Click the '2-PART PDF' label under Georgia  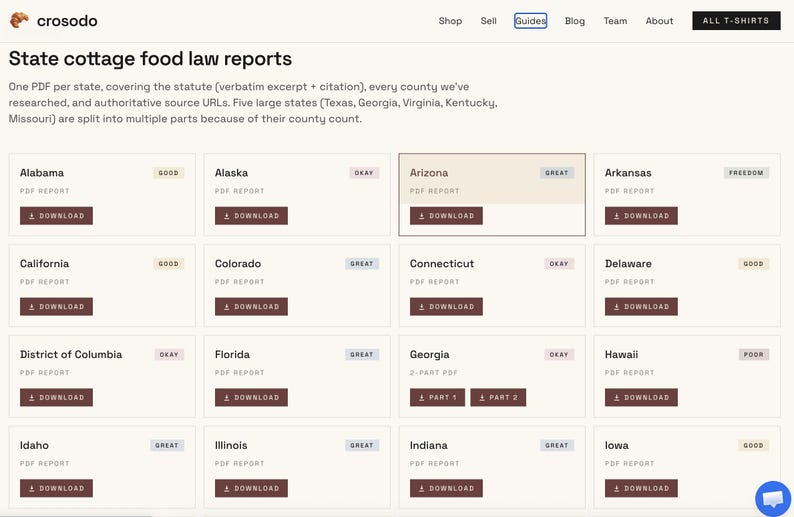point(433,373)
